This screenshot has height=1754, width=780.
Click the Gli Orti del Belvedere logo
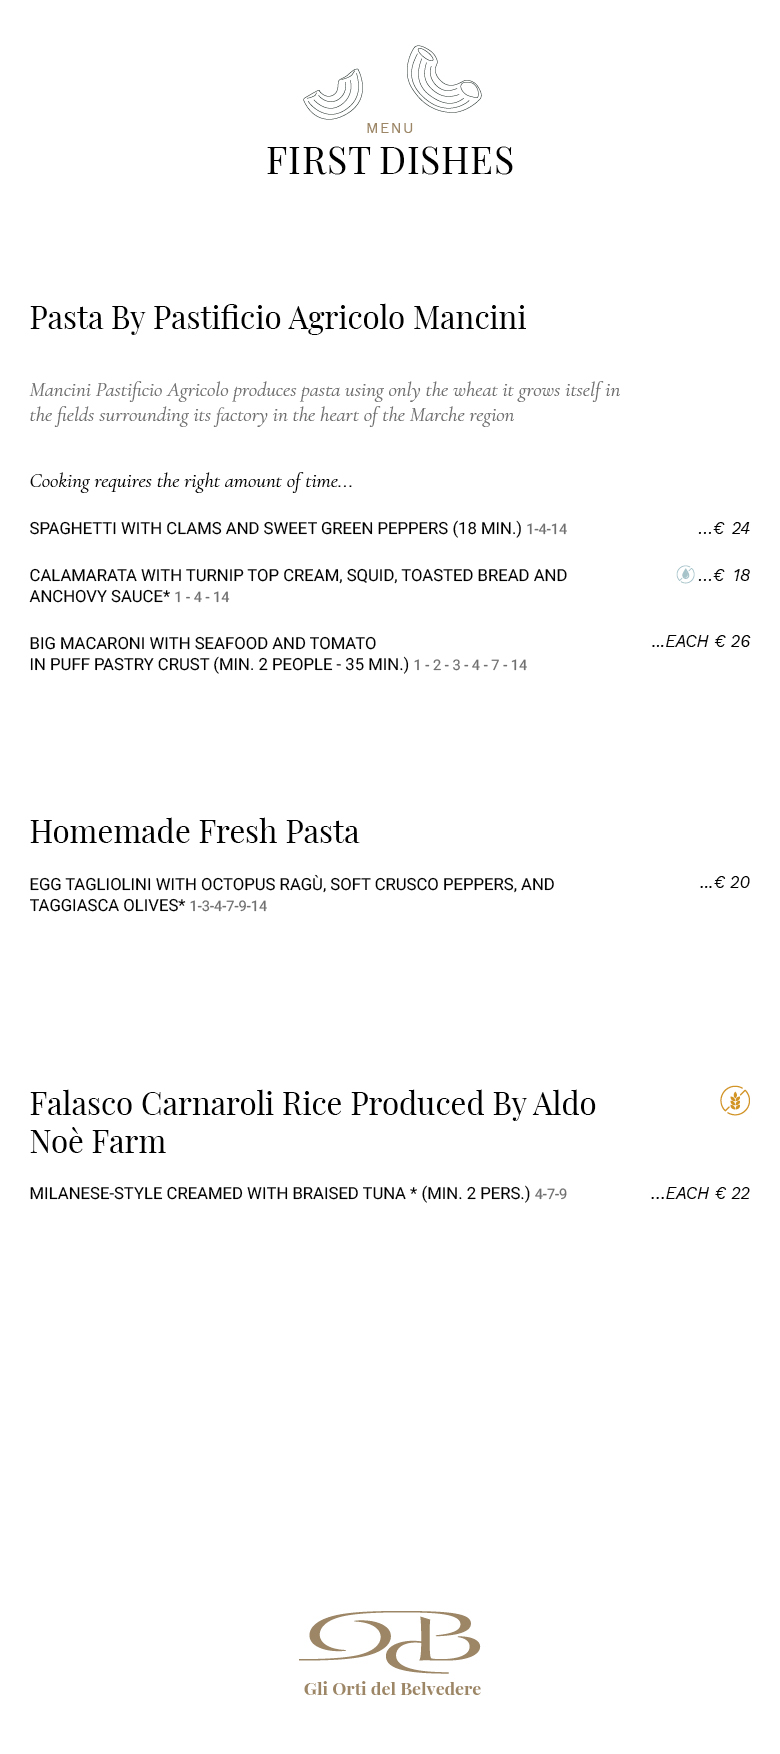(390, 1641)
